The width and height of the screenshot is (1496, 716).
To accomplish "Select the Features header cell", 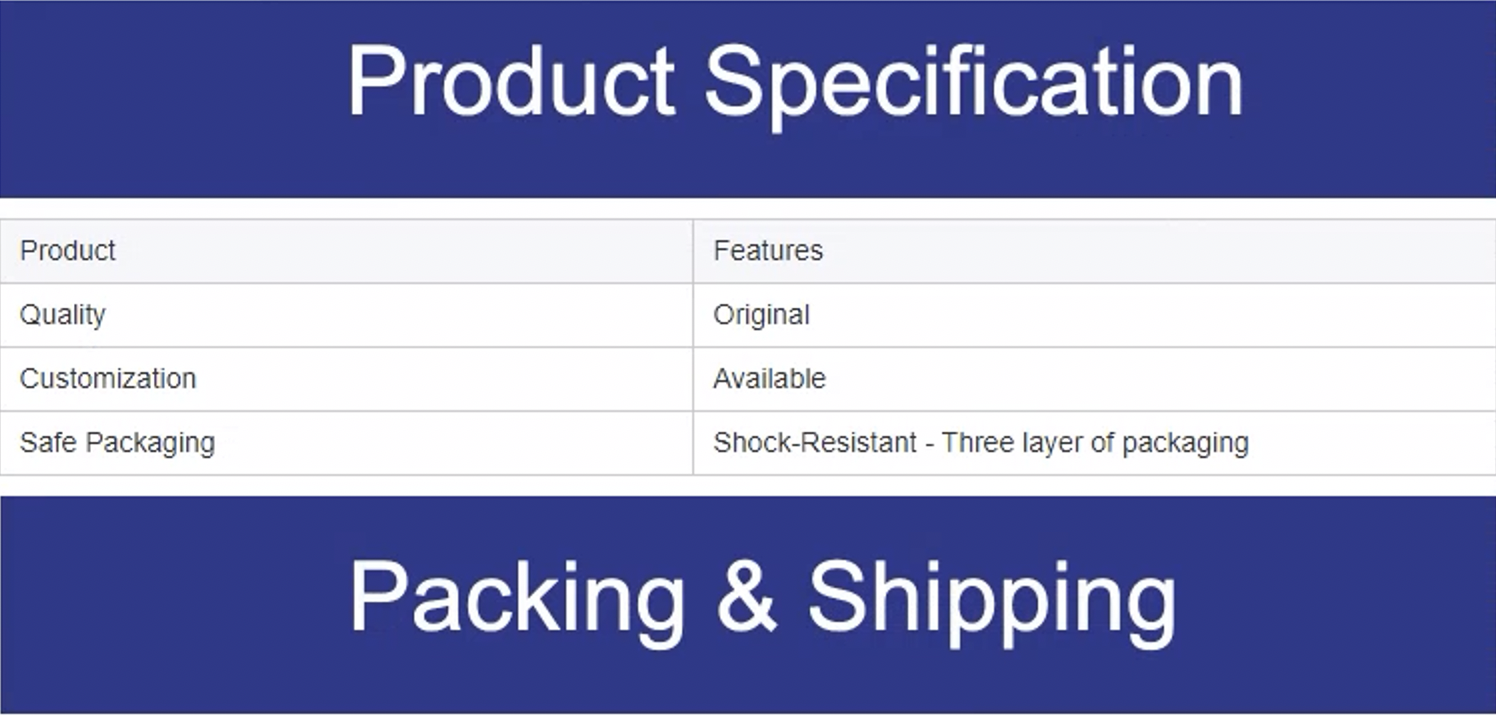I will pyautogui.click(x=768, y=250).
